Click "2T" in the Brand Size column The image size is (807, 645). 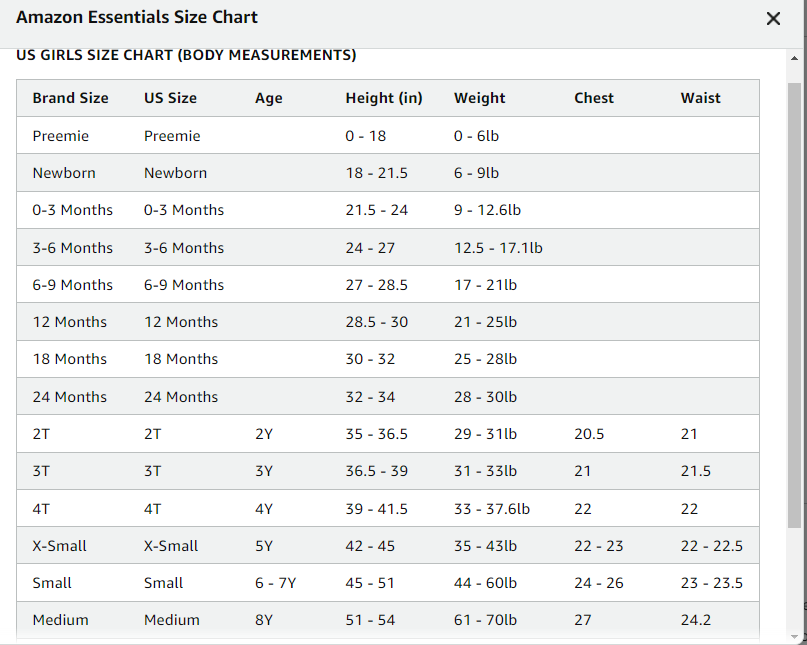(x=41, y=434)
